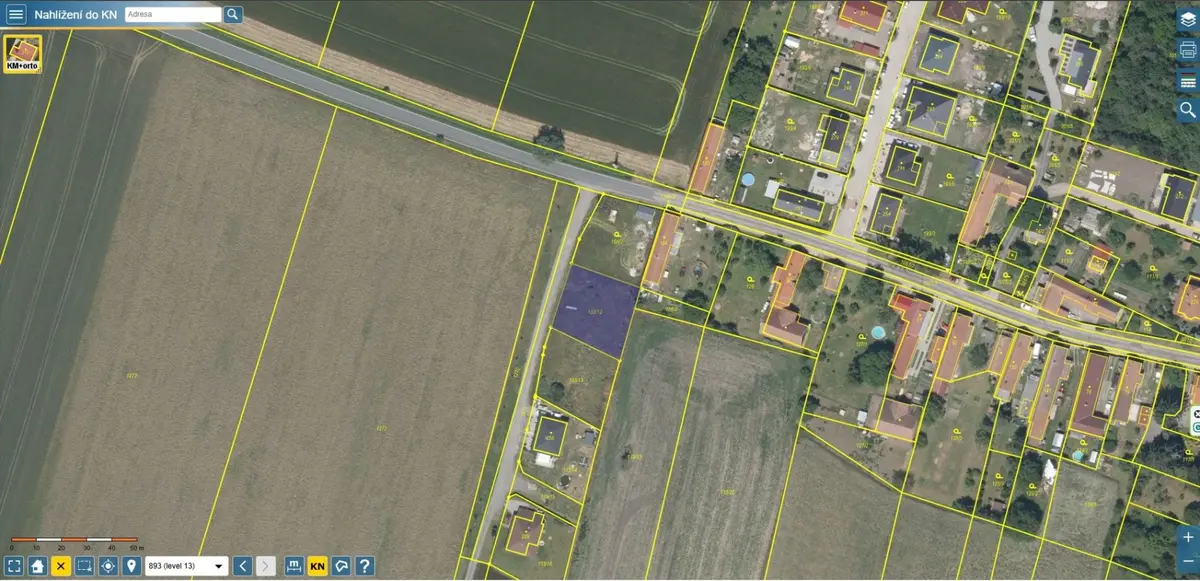The width and height of the screenshot is (1200, 581).
Task: Click the magnifier search button beside Adresa
Action: pos(233,15)
